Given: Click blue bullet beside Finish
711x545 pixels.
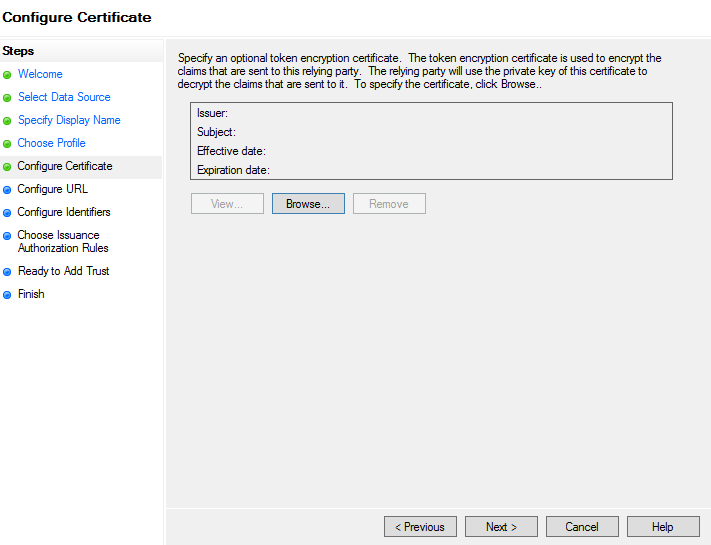Looking at the screenshot, I should tap(7, 295).
